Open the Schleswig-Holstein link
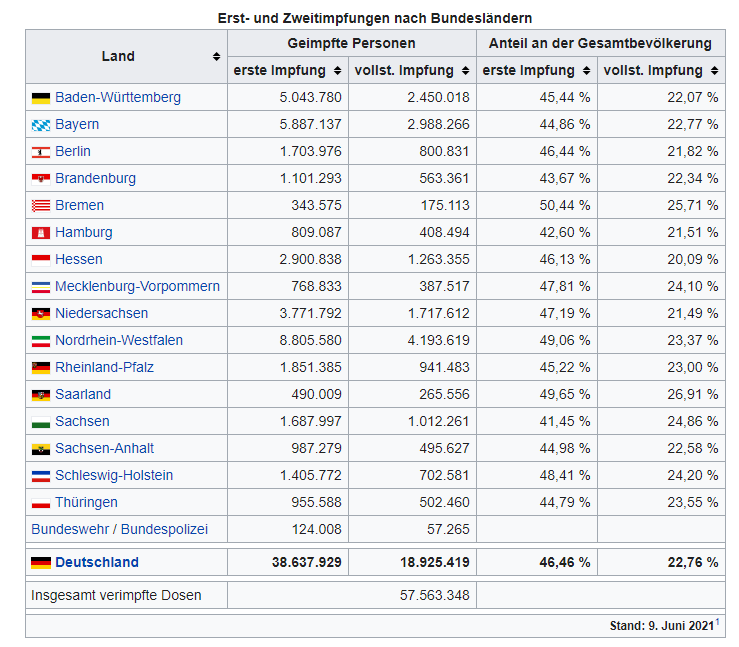The height and width of the screenshot is (647, 739). (114, 475)
